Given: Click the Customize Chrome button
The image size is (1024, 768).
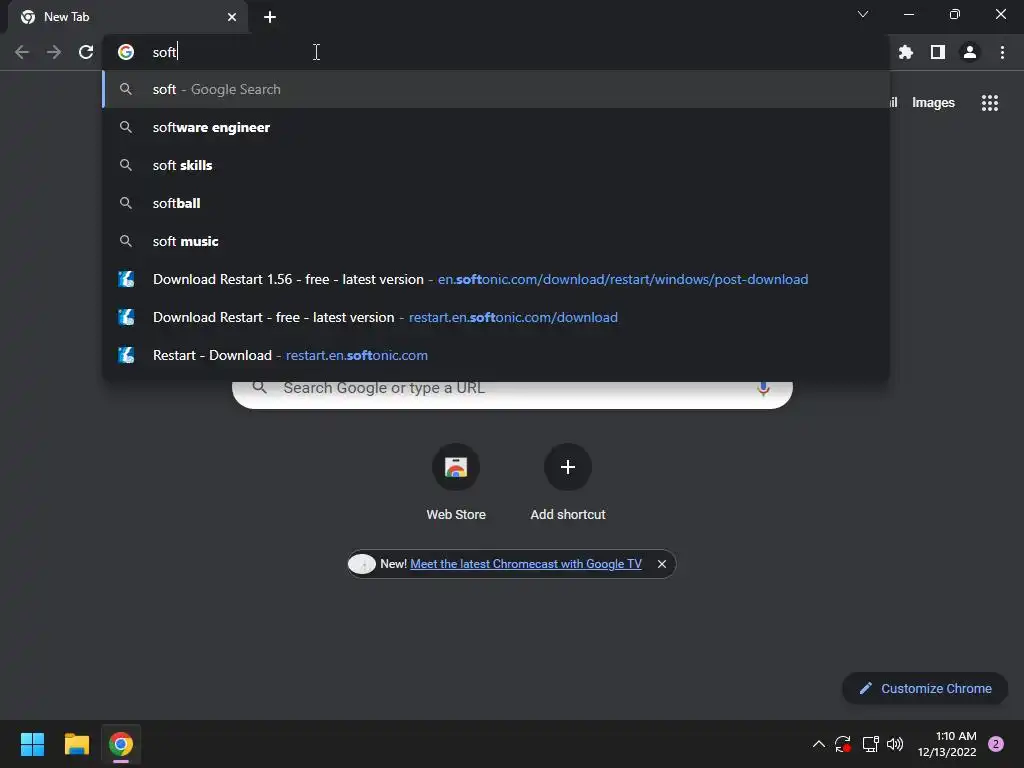Looking at the screenshot, I should [x=925, y=688].
